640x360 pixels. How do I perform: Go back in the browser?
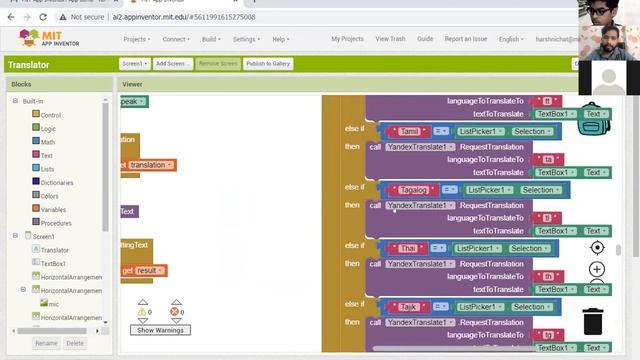(x=11, y=17)
